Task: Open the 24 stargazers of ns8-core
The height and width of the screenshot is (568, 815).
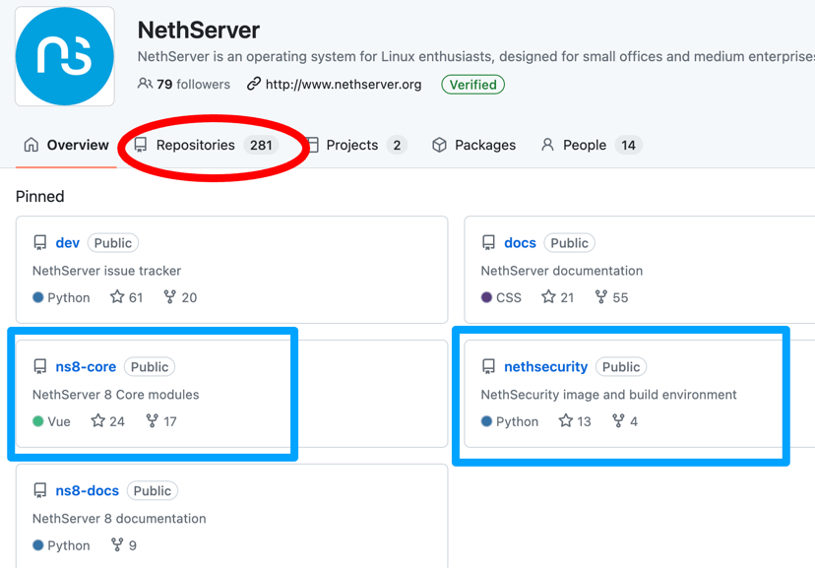Action: (108, 421)
